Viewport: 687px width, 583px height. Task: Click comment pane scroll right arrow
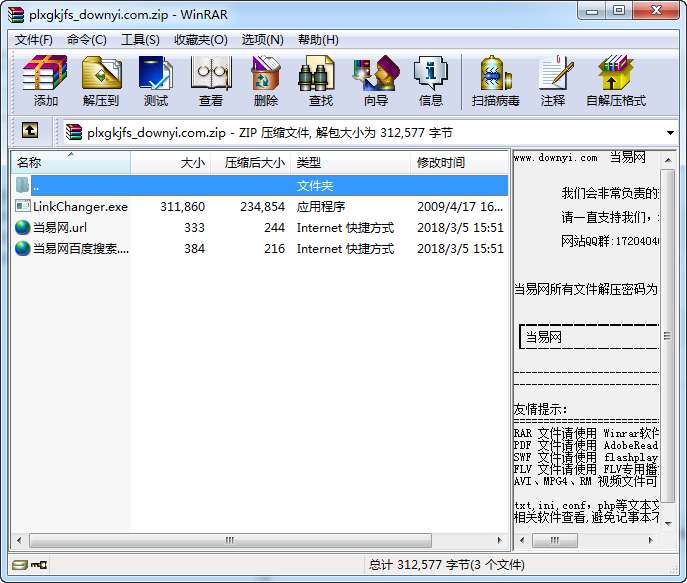tap(650, 540)
